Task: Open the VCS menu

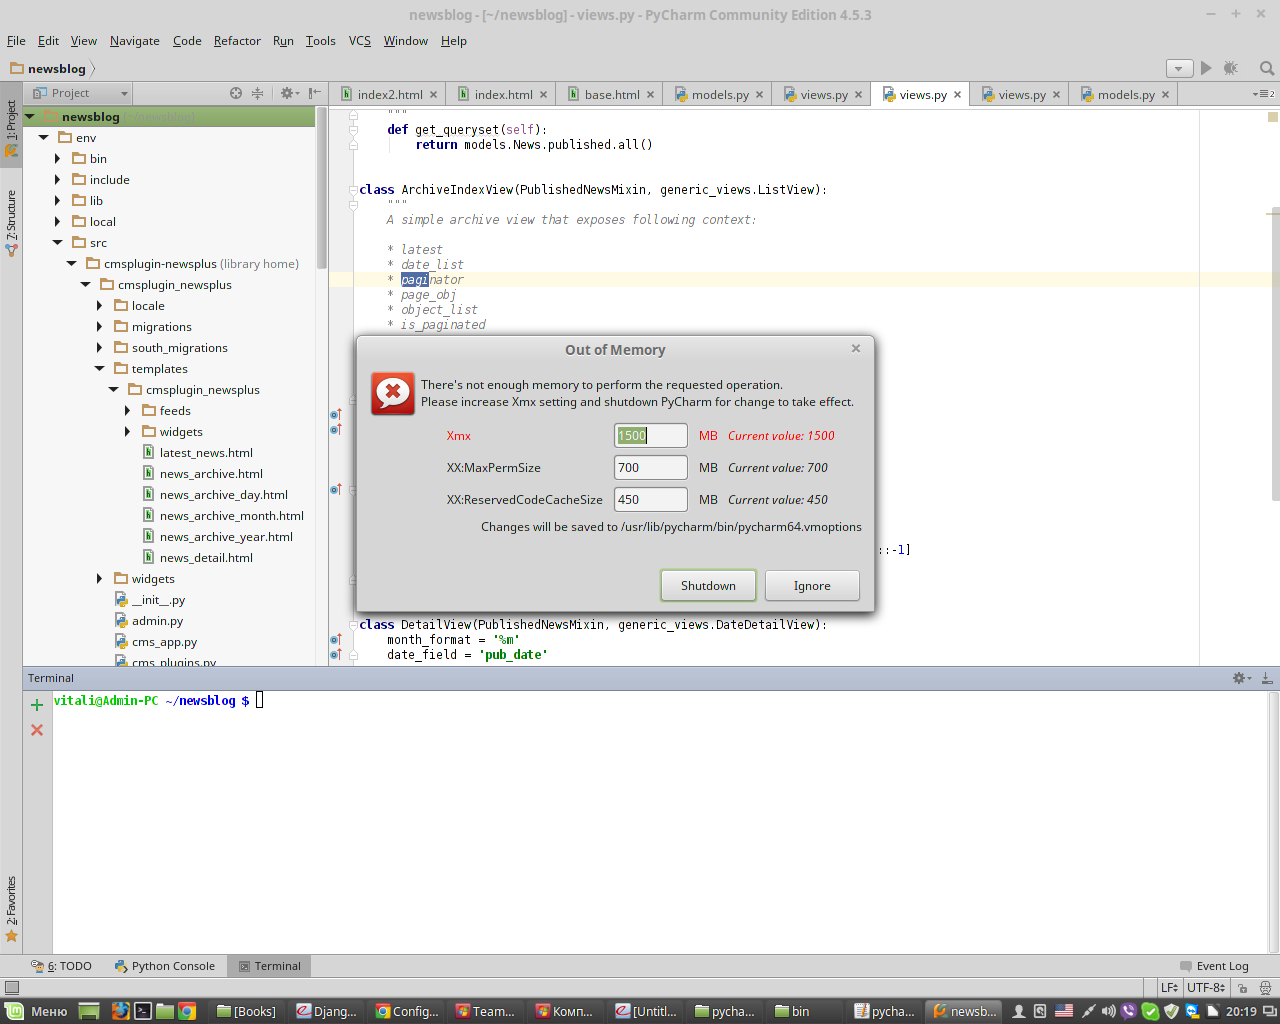Action: tap(360, 41)
